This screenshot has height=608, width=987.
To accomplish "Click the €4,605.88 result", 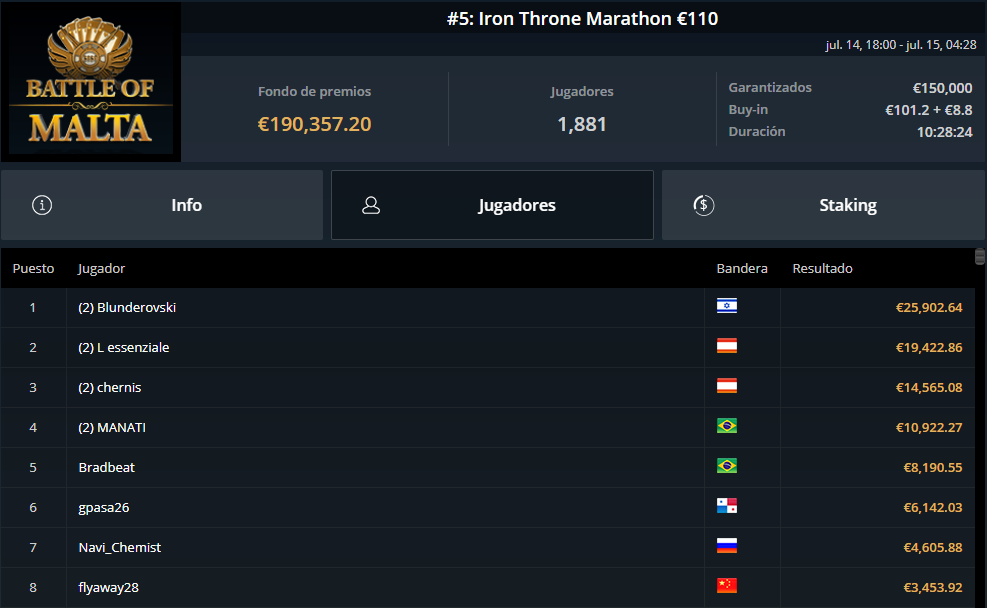I will tap(933, 548).
